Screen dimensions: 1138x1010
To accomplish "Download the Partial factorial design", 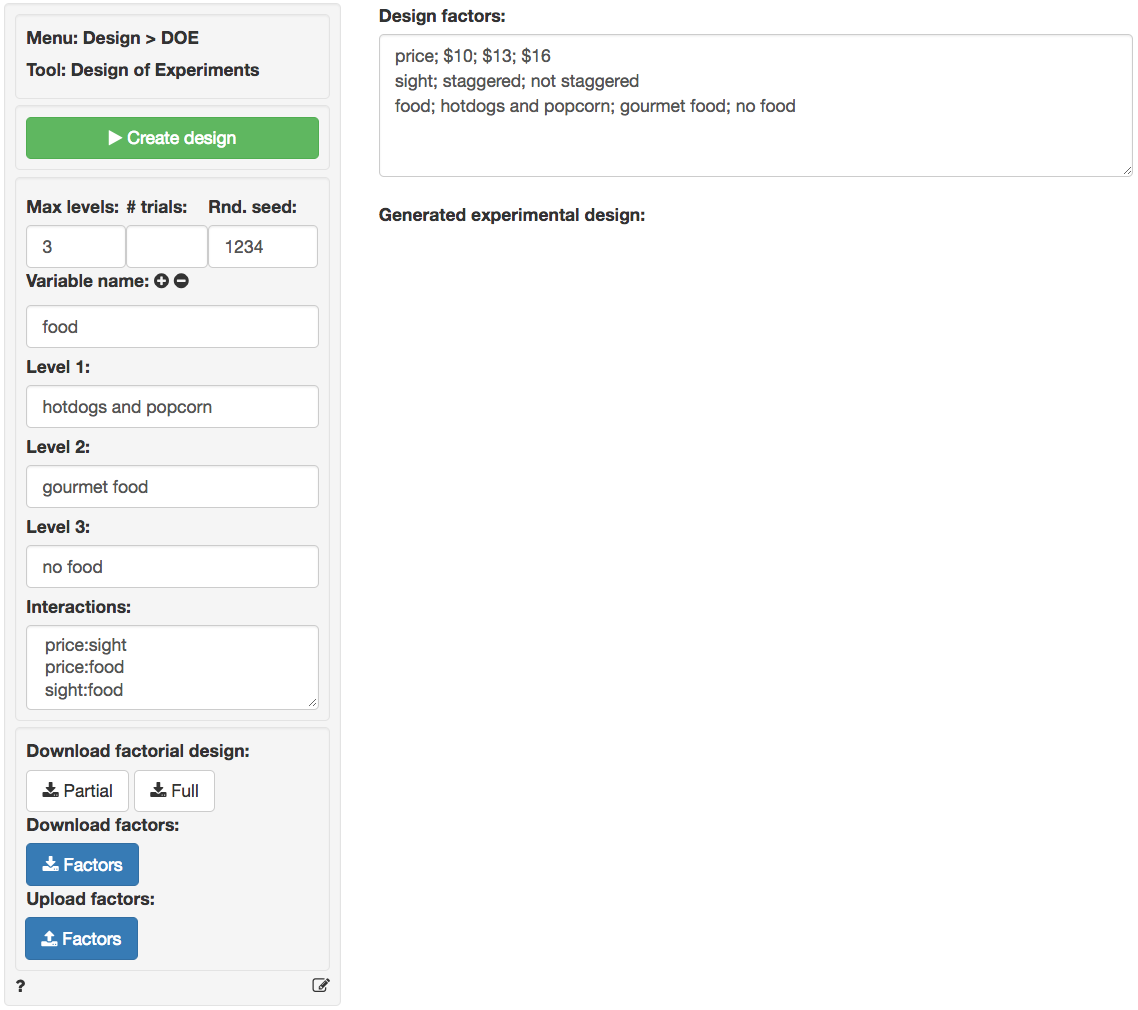I will pos(77,791).
